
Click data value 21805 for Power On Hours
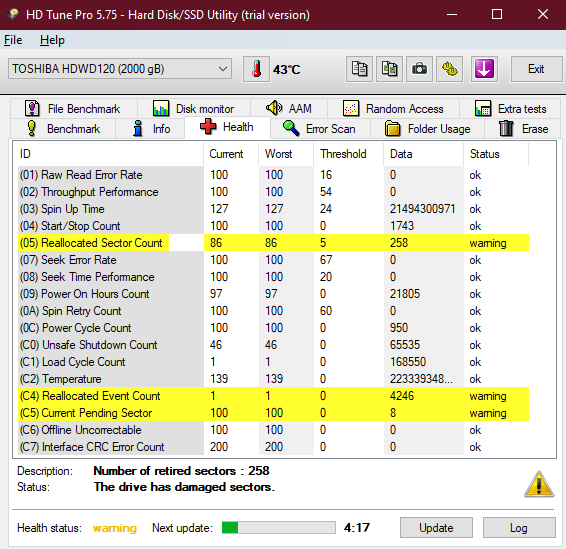tap(405, 294)
